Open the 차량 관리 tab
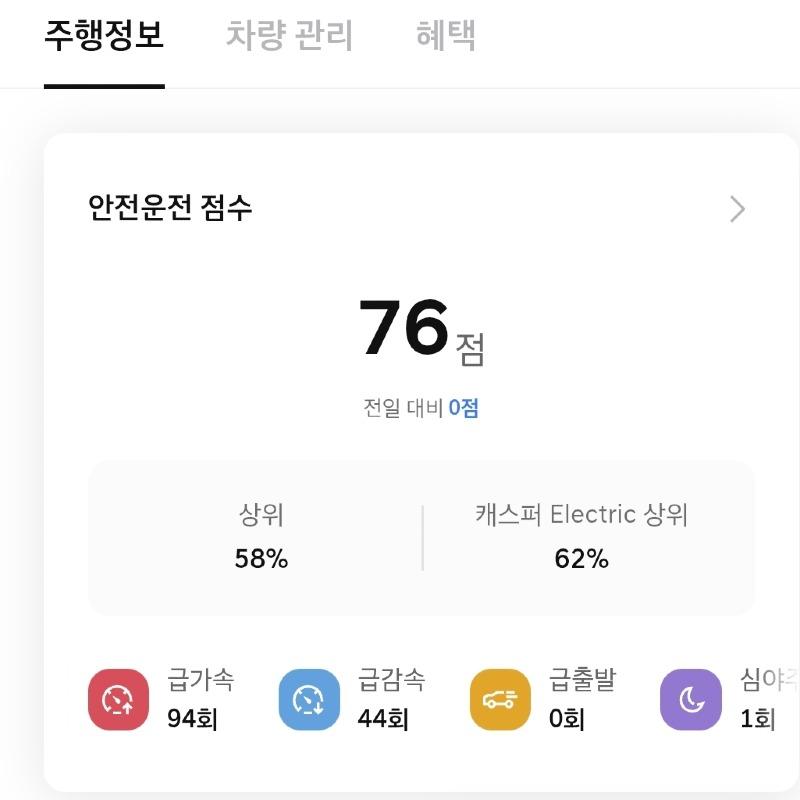Screen dimensions: 800x800 tap(289, 35)
